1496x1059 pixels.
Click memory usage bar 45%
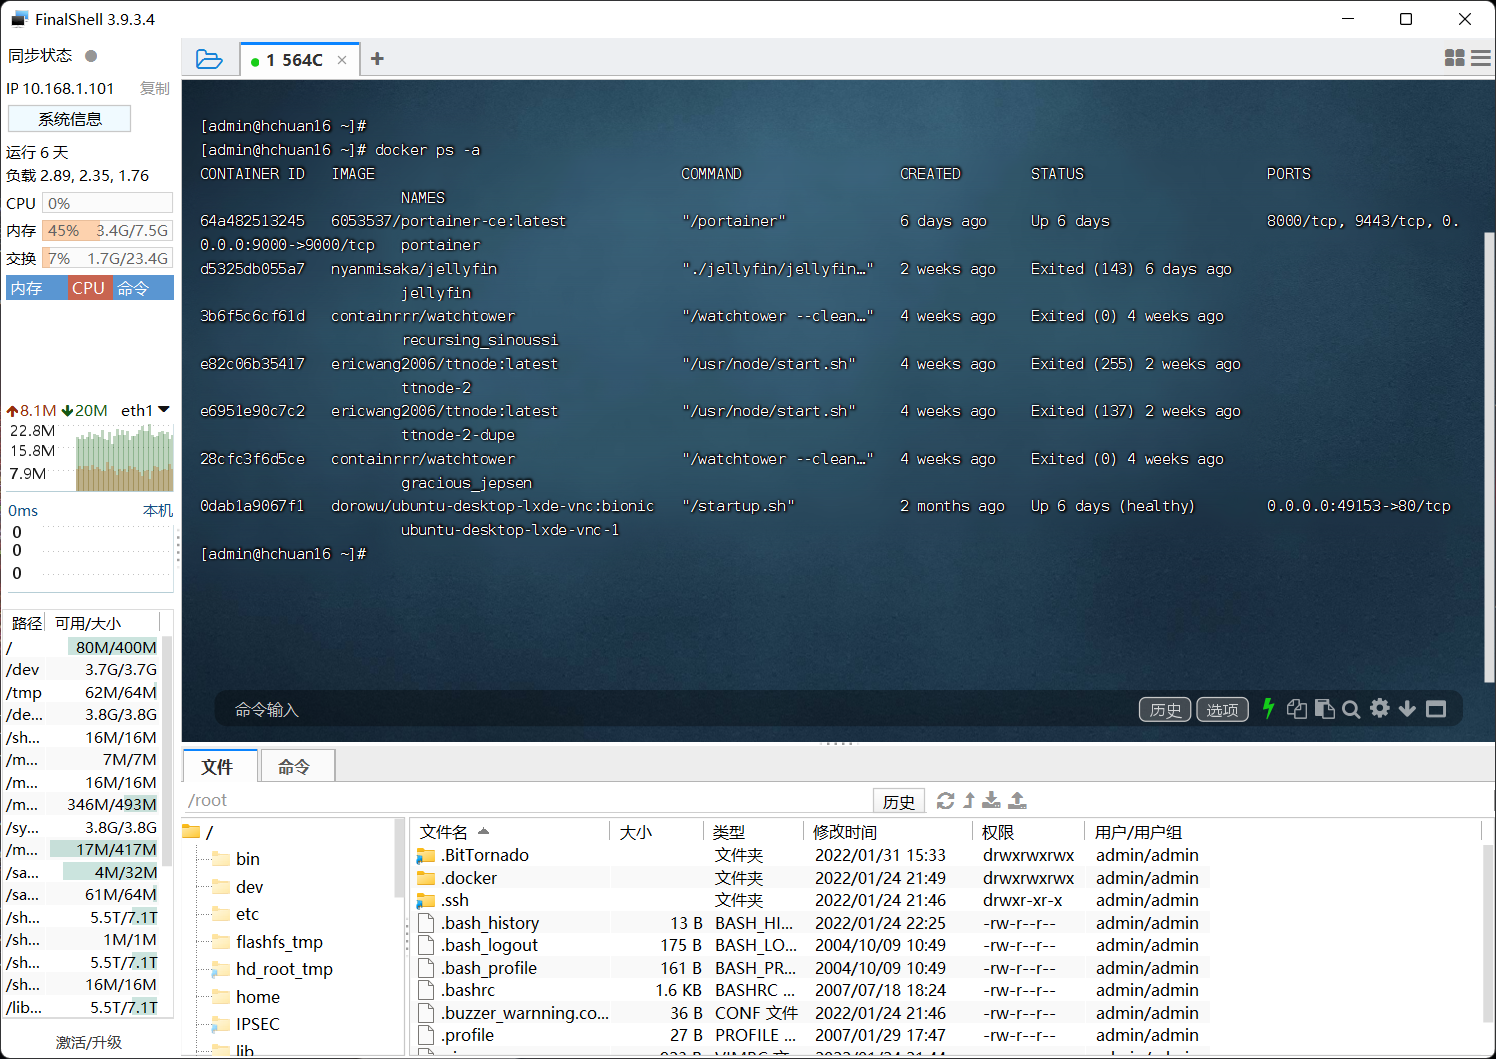tap(107, 231)
